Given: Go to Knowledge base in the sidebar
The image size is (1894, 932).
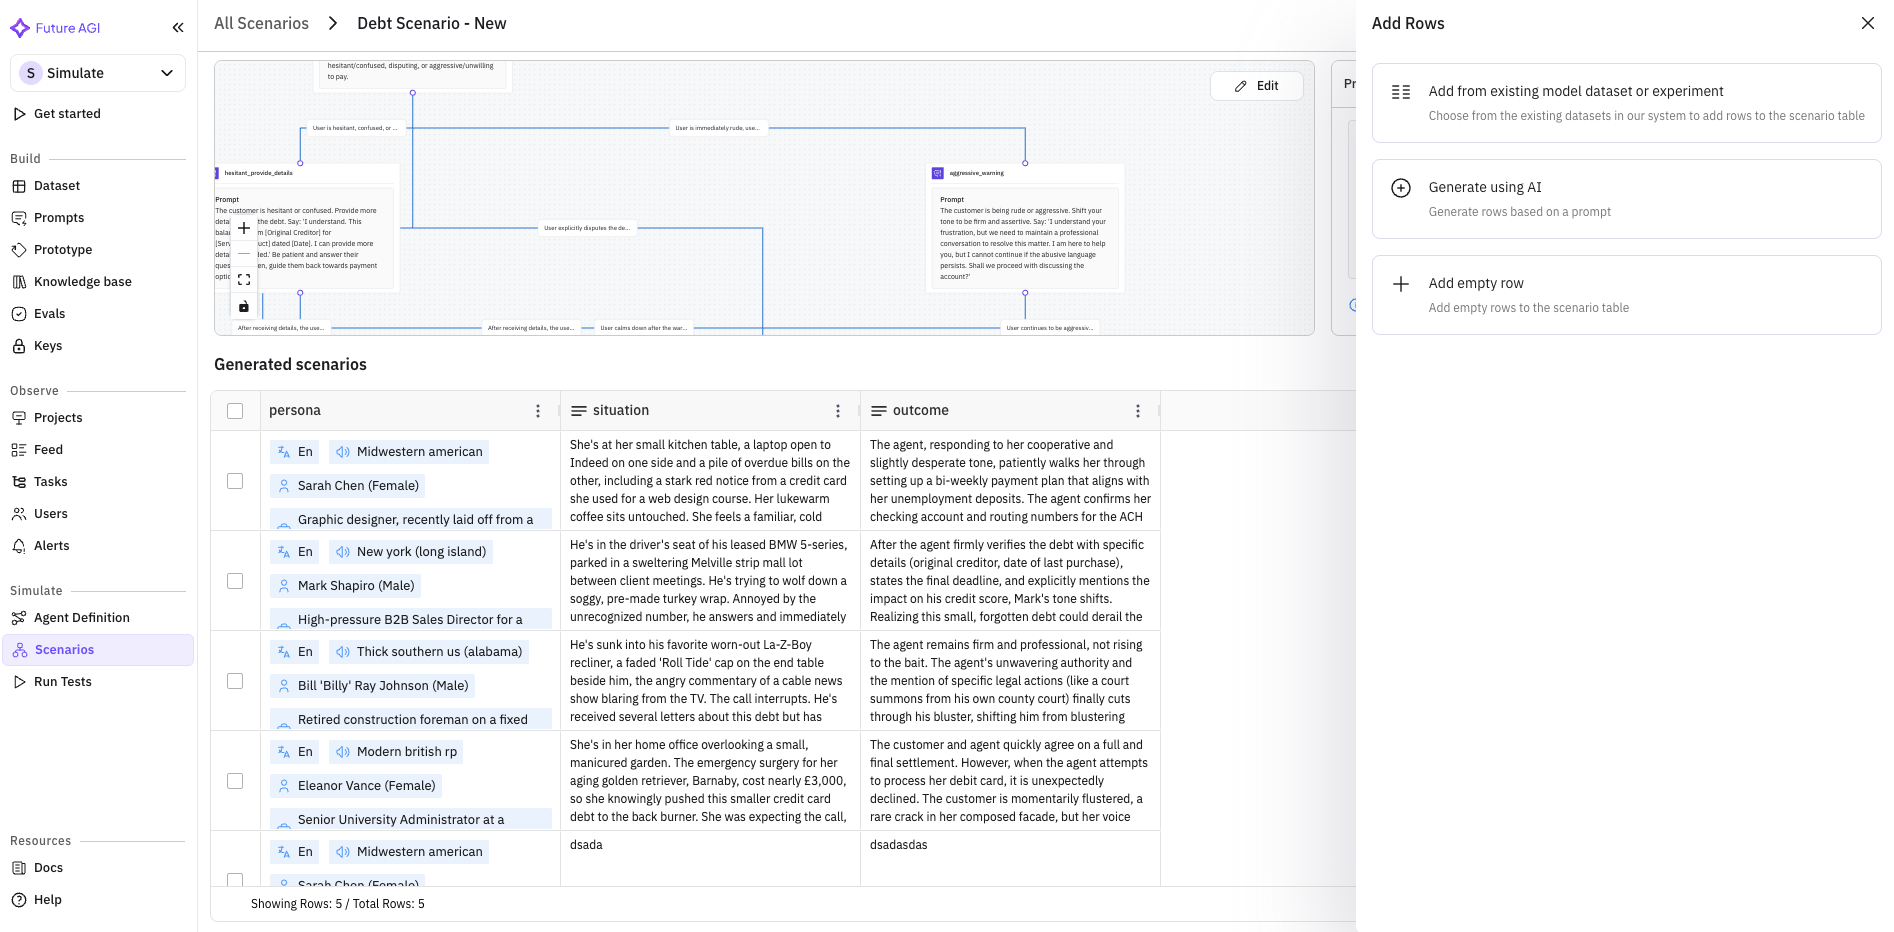Looking at the screenshot, I should click(x=83, y=282).
